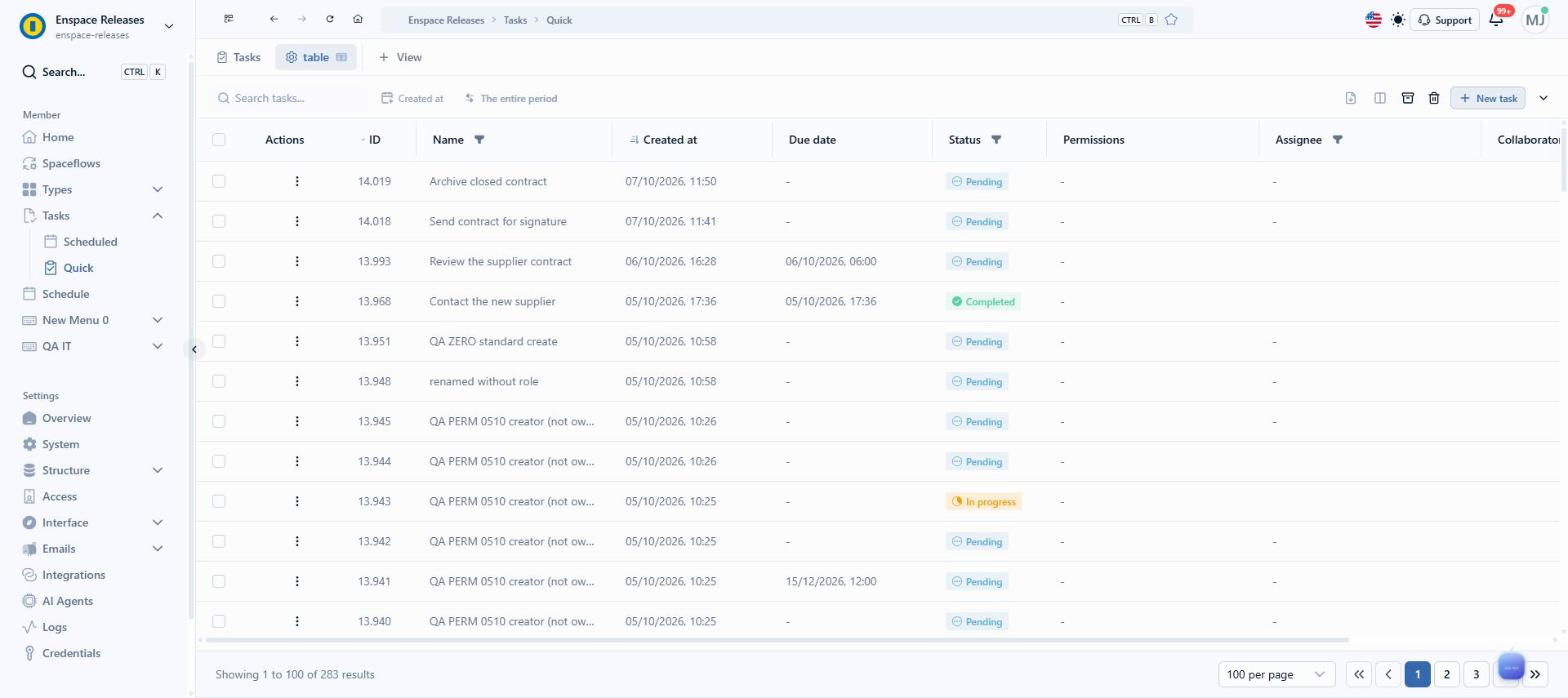Filter the Status column
1568x698 pixels.
[996, 140]
